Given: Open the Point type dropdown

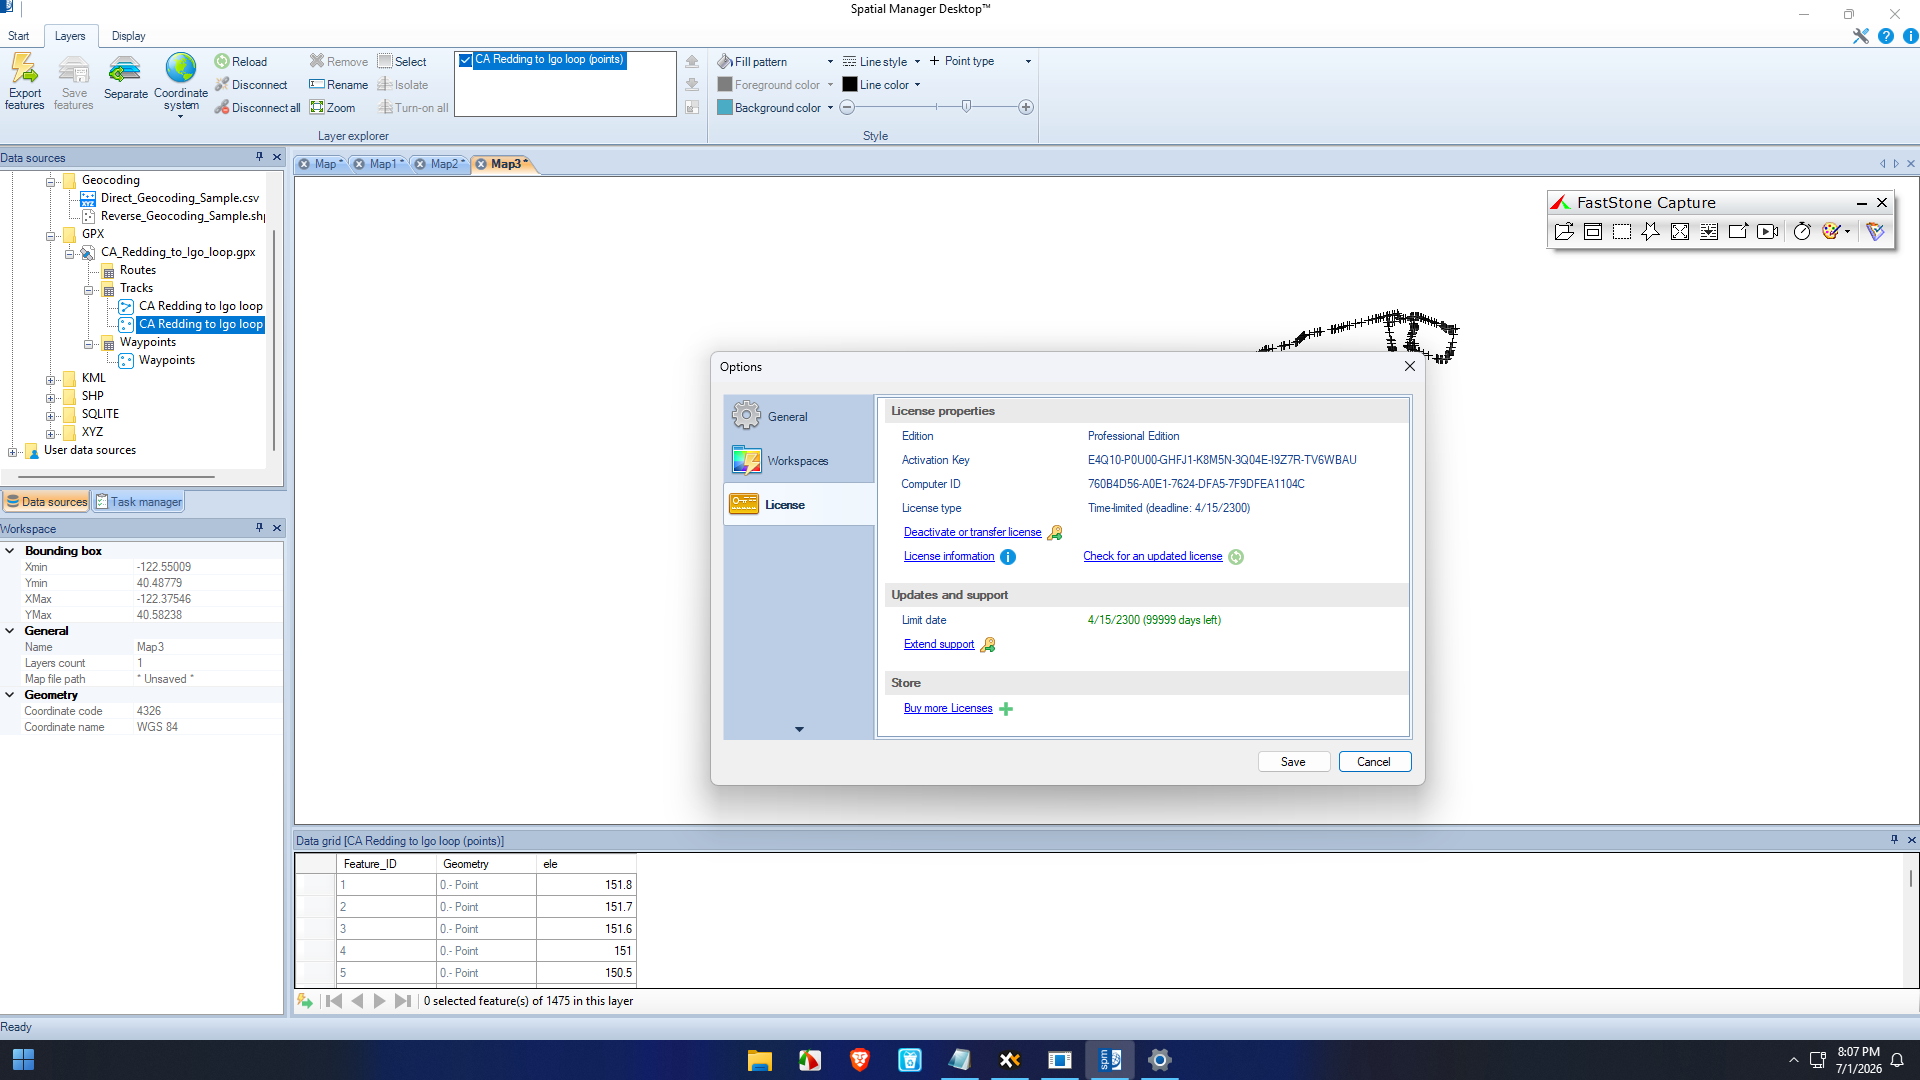Looking at the screenshot, I should click(x=1028, y=62).
